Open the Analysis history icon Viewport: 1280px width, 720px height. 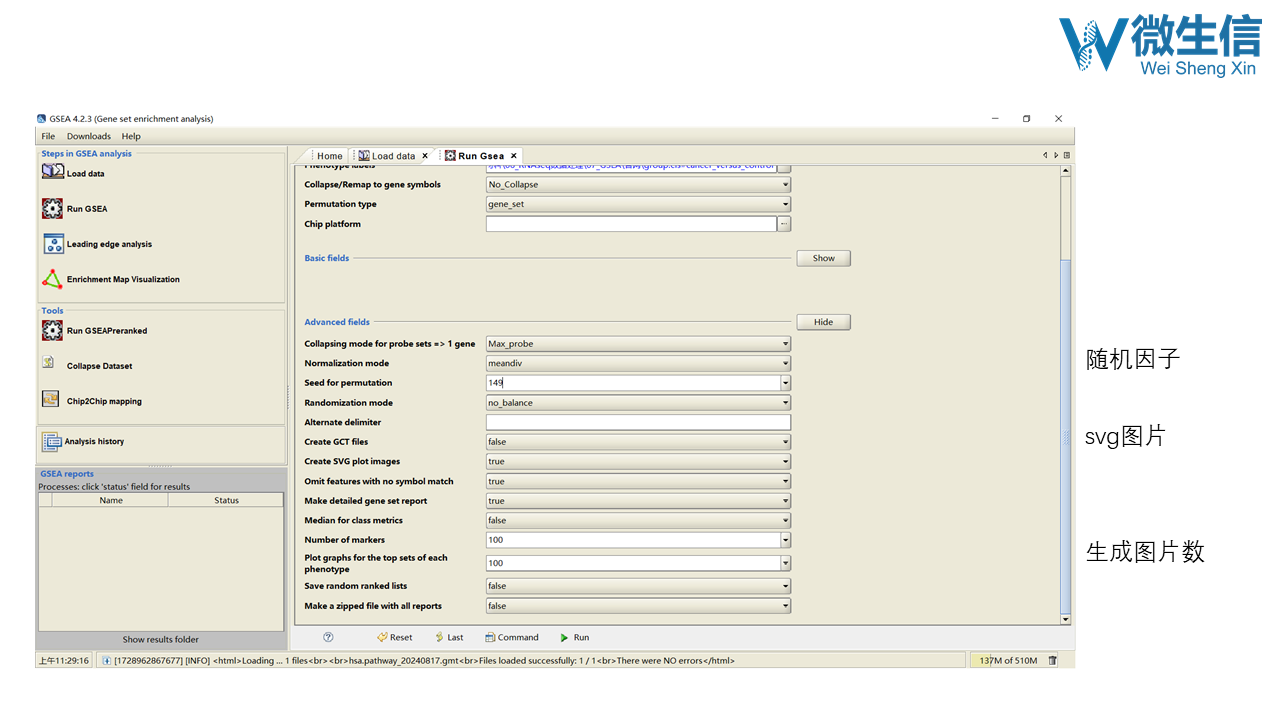51,440
